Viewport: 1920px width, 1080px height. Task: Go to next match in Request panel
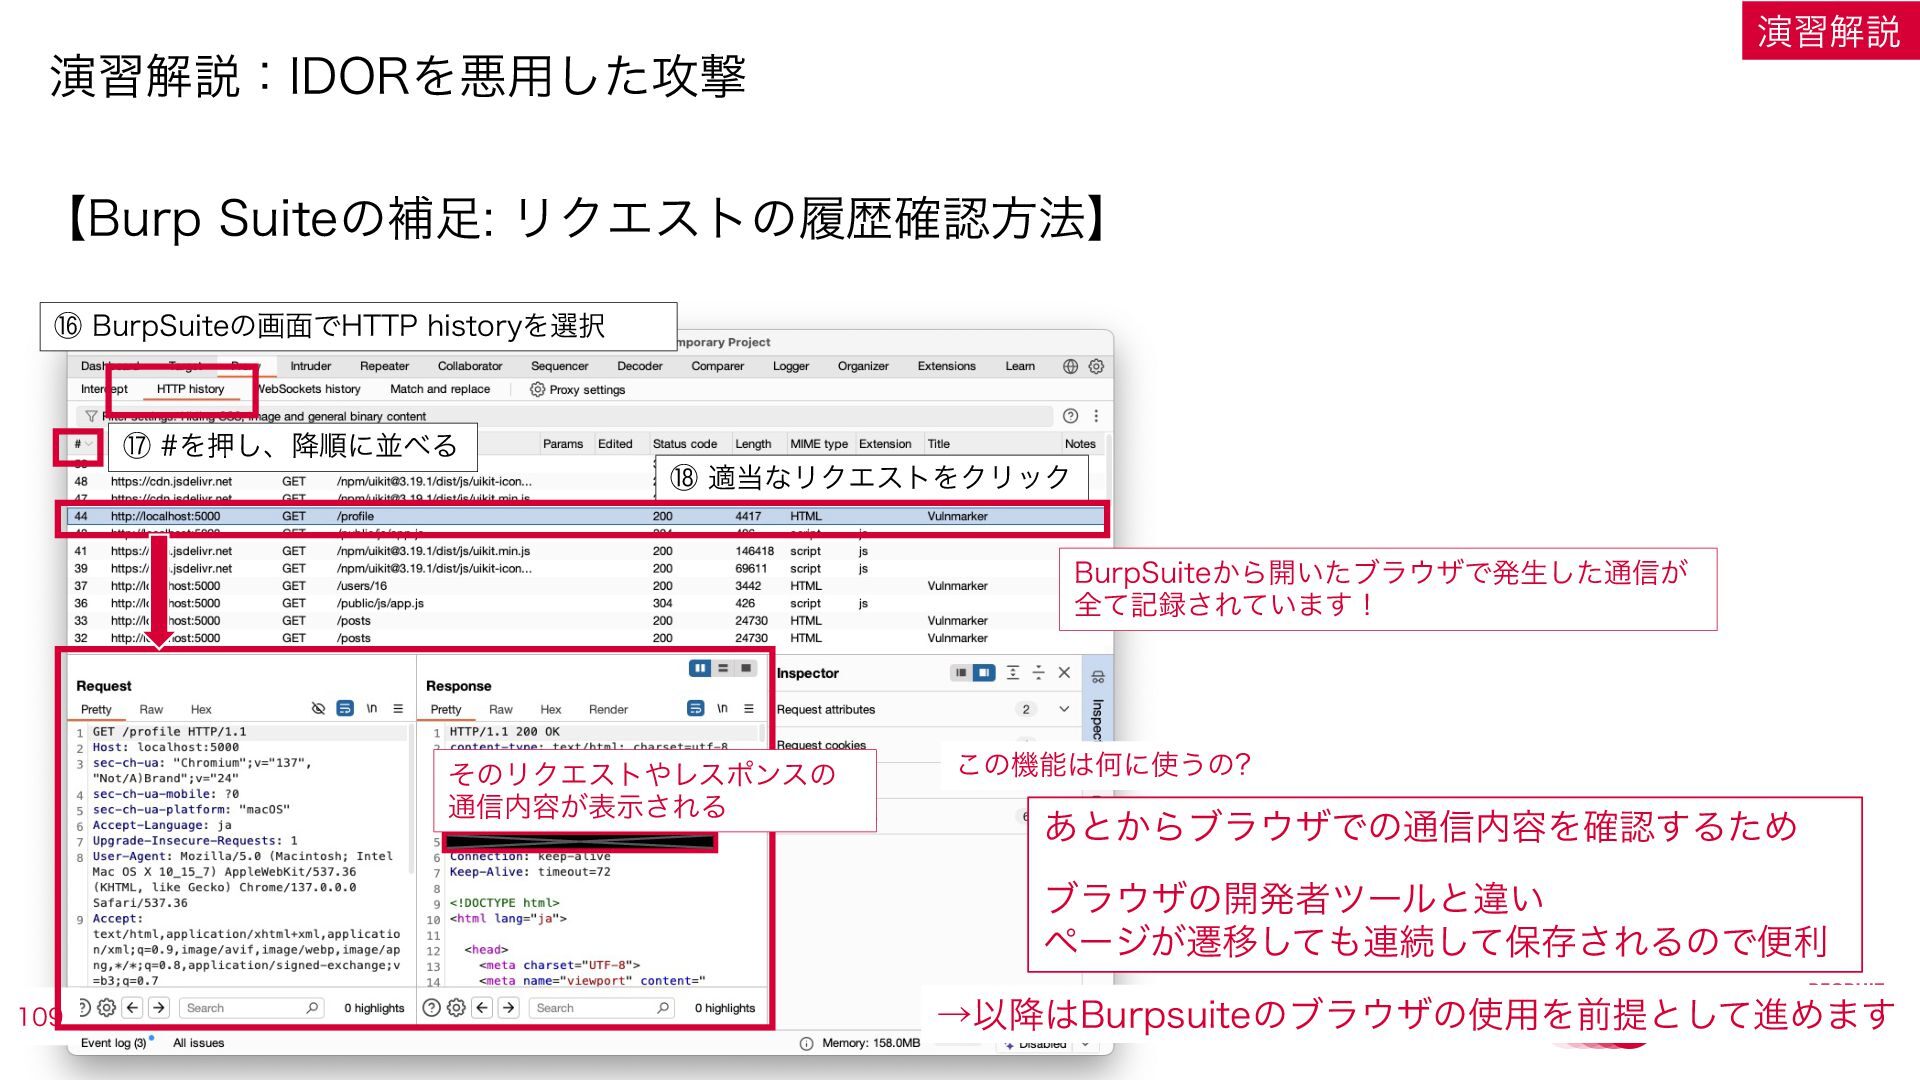[x=159, y=1008]
